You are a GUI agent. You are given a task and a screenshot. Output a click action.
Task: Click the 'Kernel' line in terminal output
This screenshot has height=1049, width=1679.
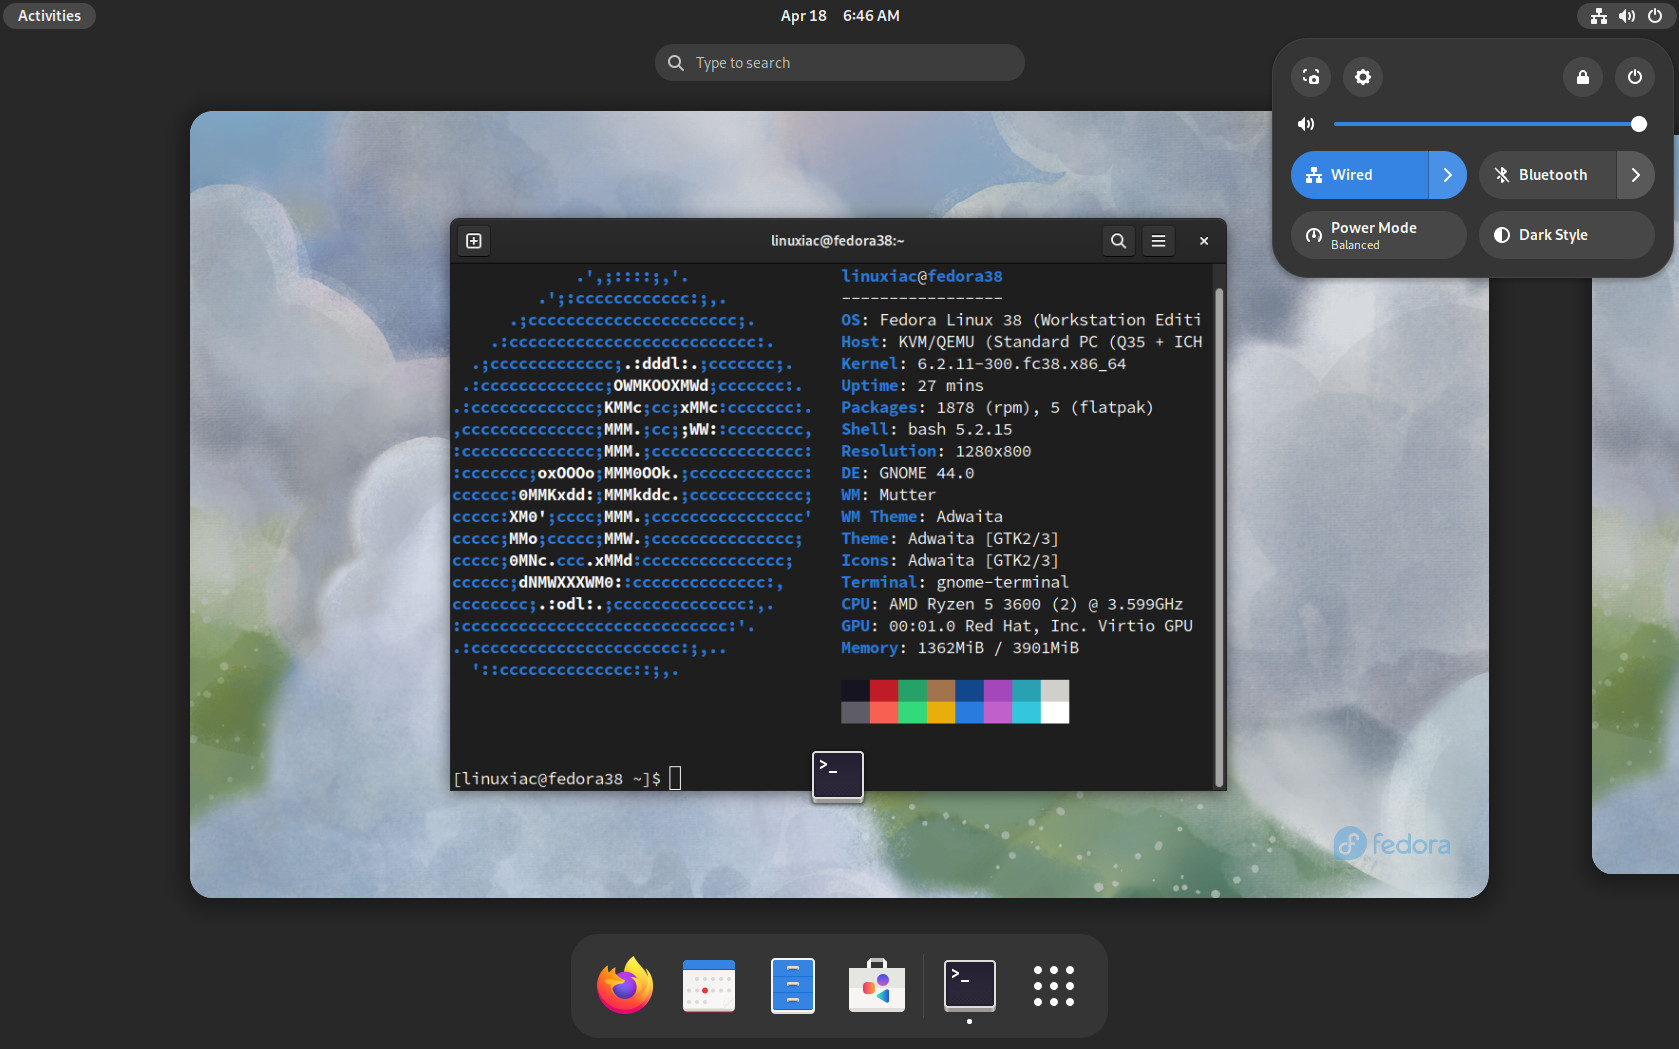tap(983, 364)
